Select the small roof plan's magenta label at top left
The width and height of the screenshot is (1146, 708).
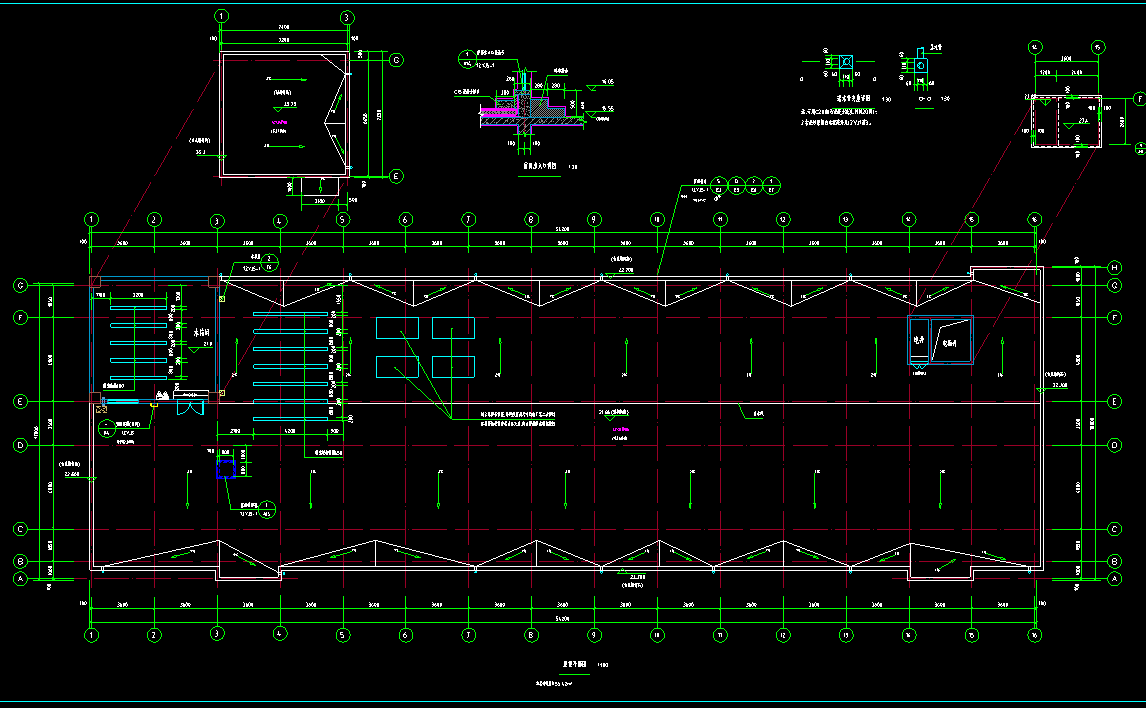(x=279, y=124)
